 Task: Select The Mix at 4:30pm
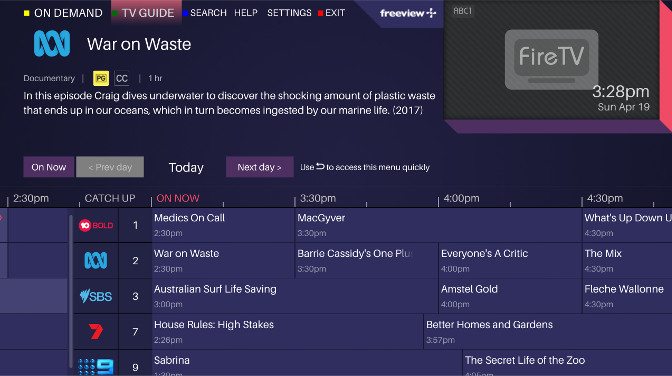click(627, 261)
